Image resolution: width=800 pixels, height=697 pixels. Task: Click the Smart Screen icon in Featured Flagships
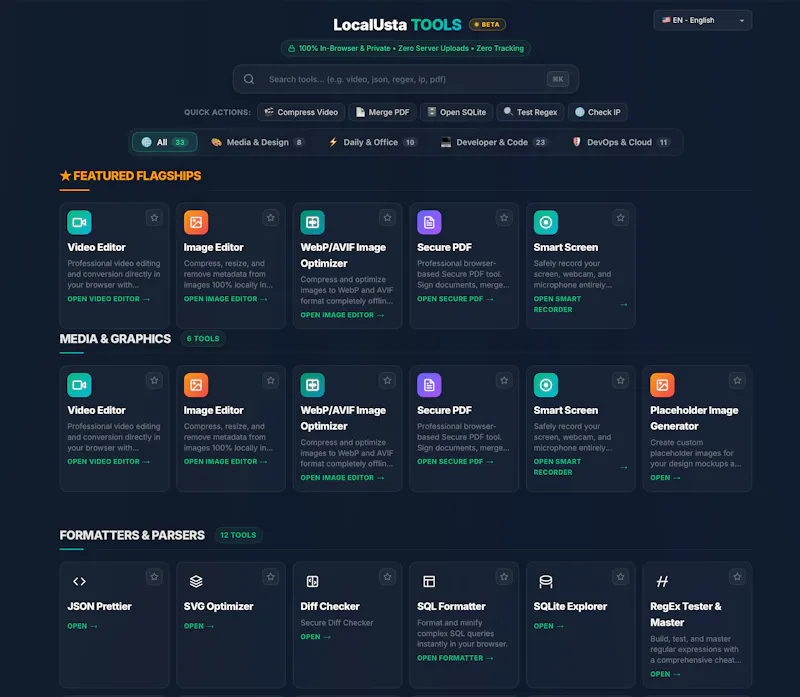click(x=546, y=222)
